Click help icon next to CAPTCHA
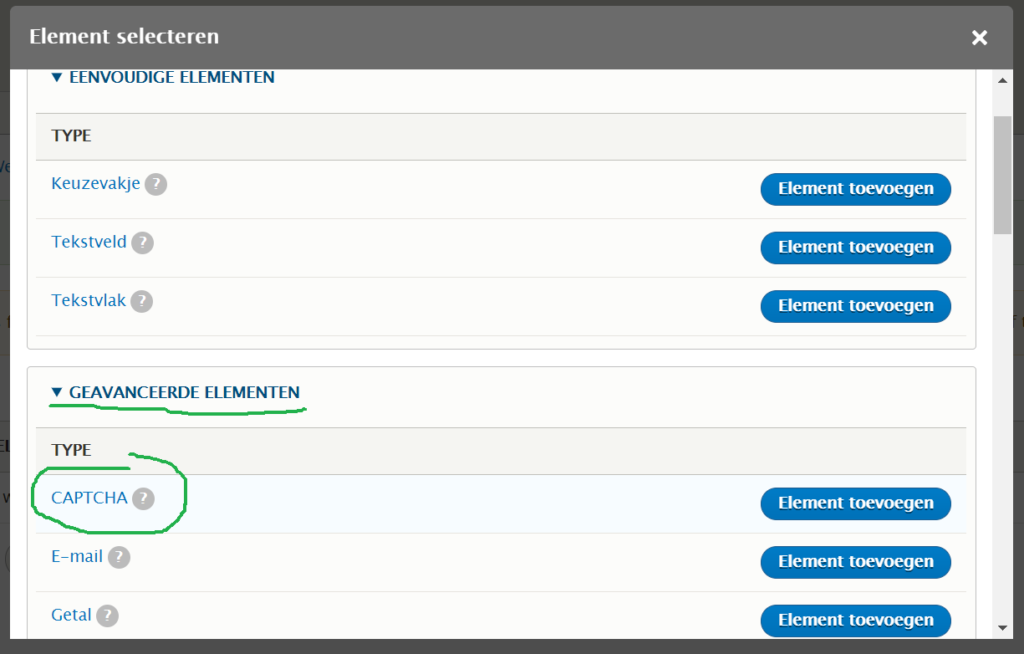The width and height of the screenshot is (1024, 654). point(144,498)
